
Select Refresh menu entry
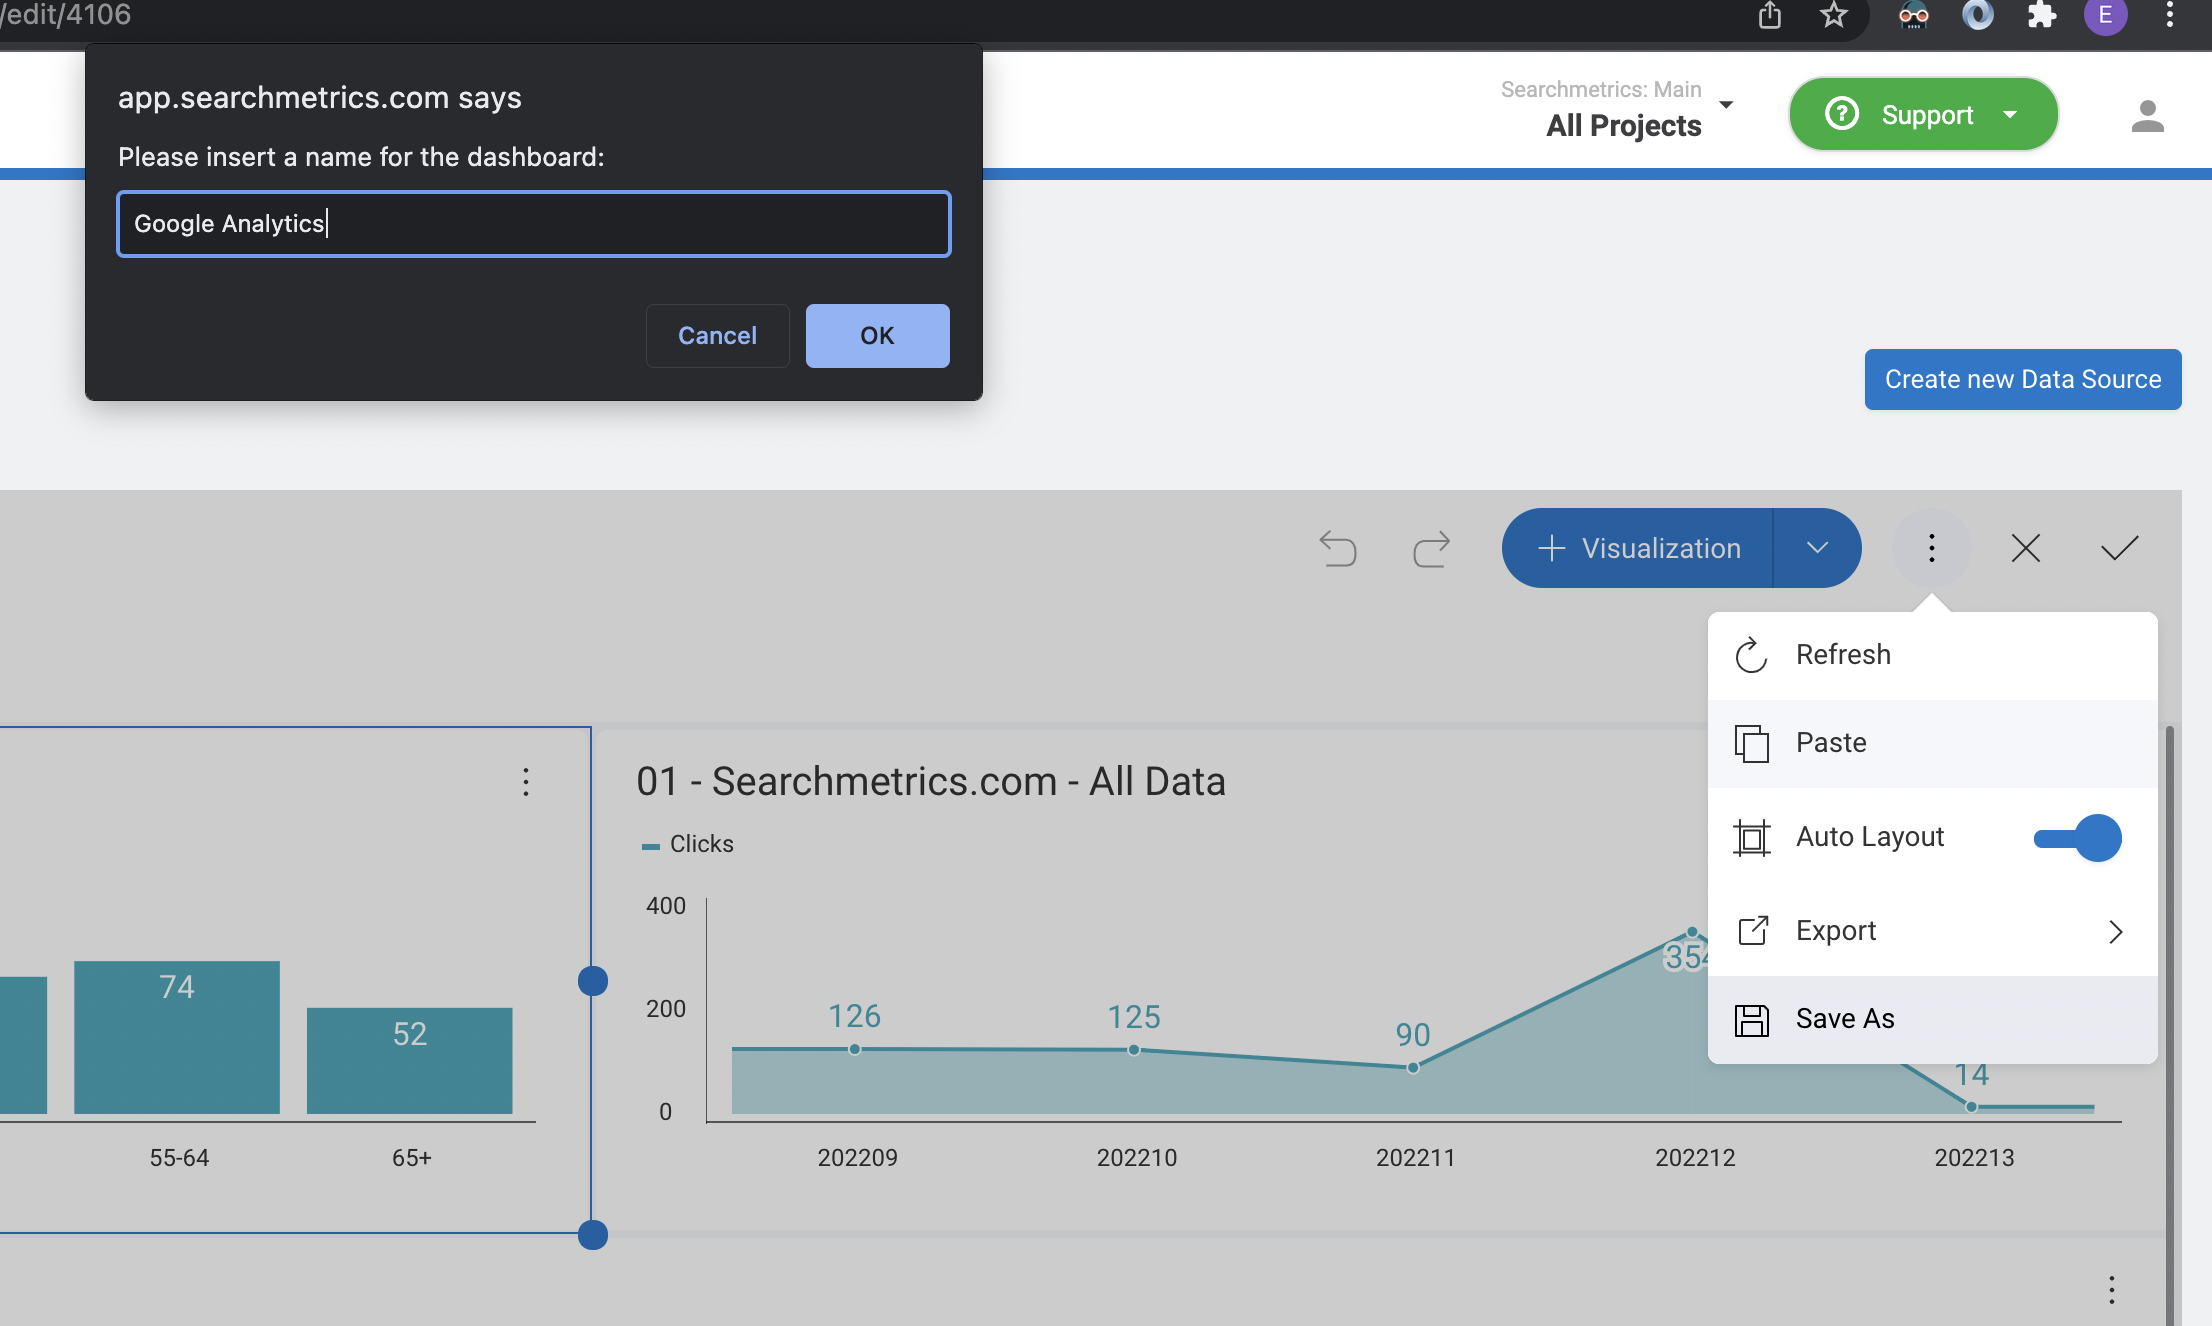click(1932, 655)
